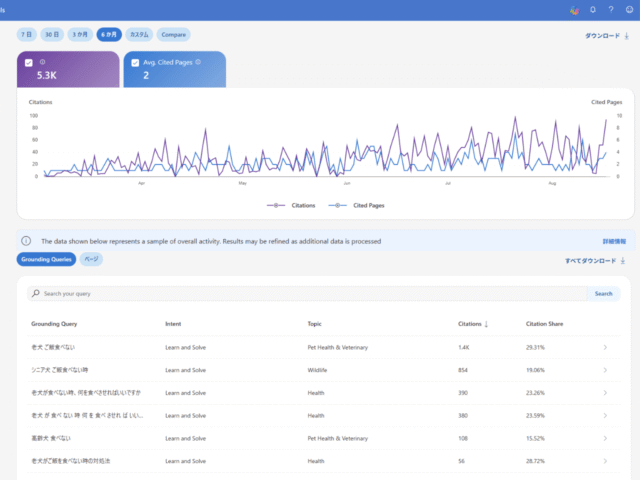Open the notifications bell icon
The width and height of the screenshot is (640, 480).
coord(593,9)
